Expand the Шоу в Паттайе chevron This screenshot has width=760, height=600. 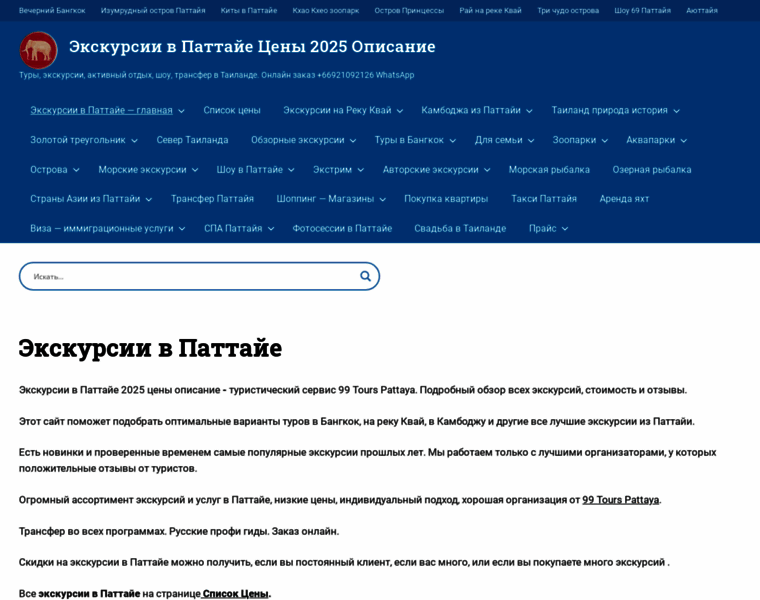click(291, 170)
